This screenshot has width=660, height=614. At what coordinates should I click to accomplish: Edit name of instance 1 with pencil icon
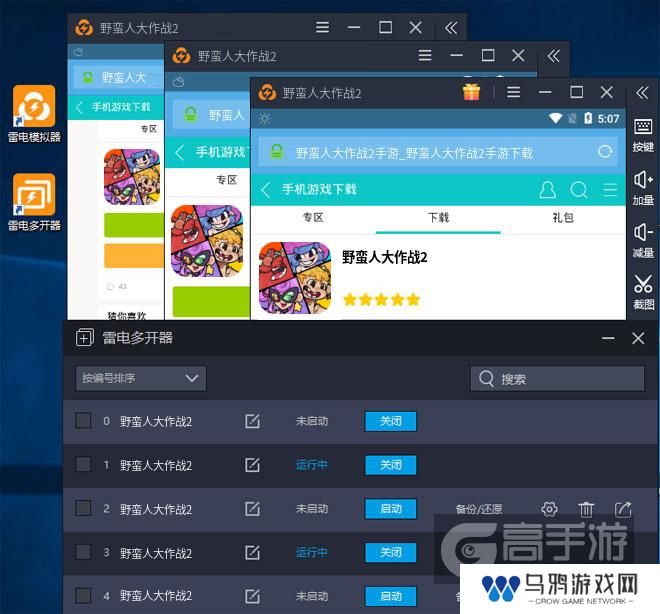252,465
